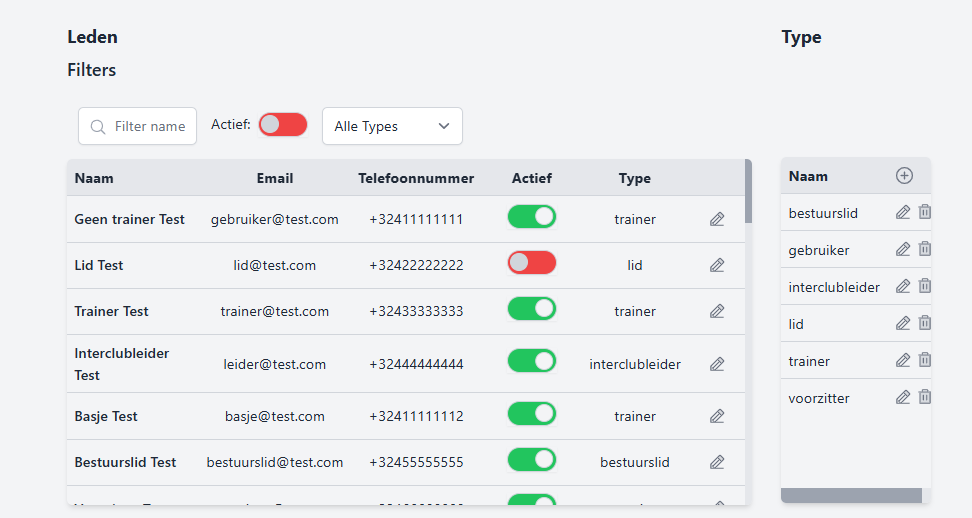Select phone number +32411111111
This screenshot has height=518, width=972.
pyautogui.click(x=416, y=219)
